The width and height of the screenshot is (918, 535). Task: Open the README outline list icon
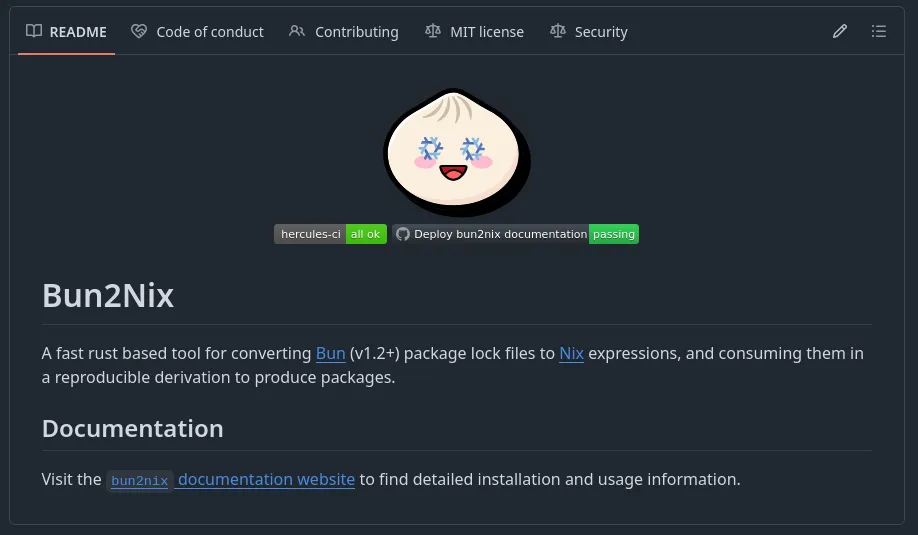(x=879, y=31)
